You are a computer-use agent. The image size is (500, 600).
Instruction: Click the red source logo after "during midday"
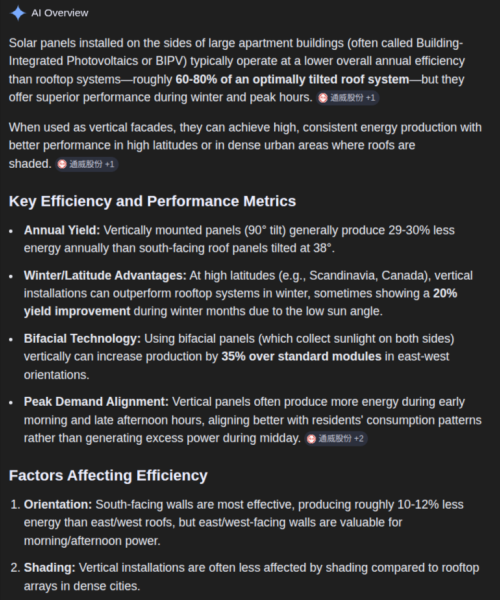(x=311, y=439)
